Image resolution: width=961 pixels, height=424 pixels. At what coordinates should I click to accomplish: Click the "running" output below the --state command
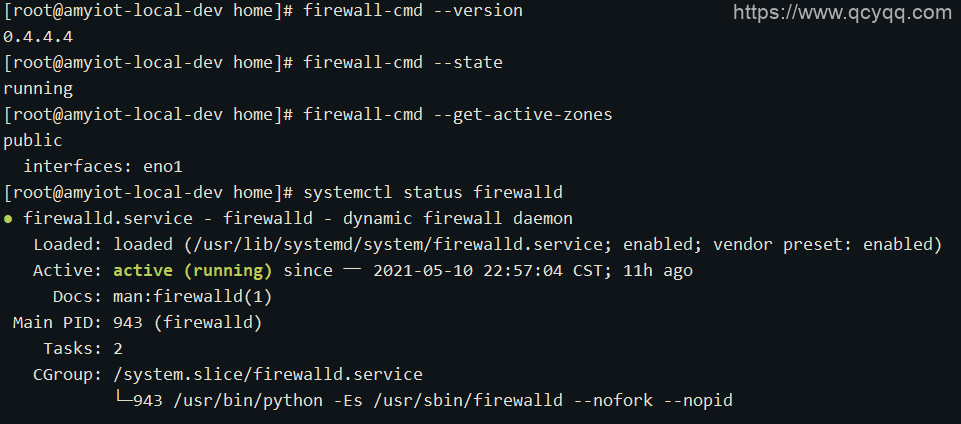click(x=38, y=88)
